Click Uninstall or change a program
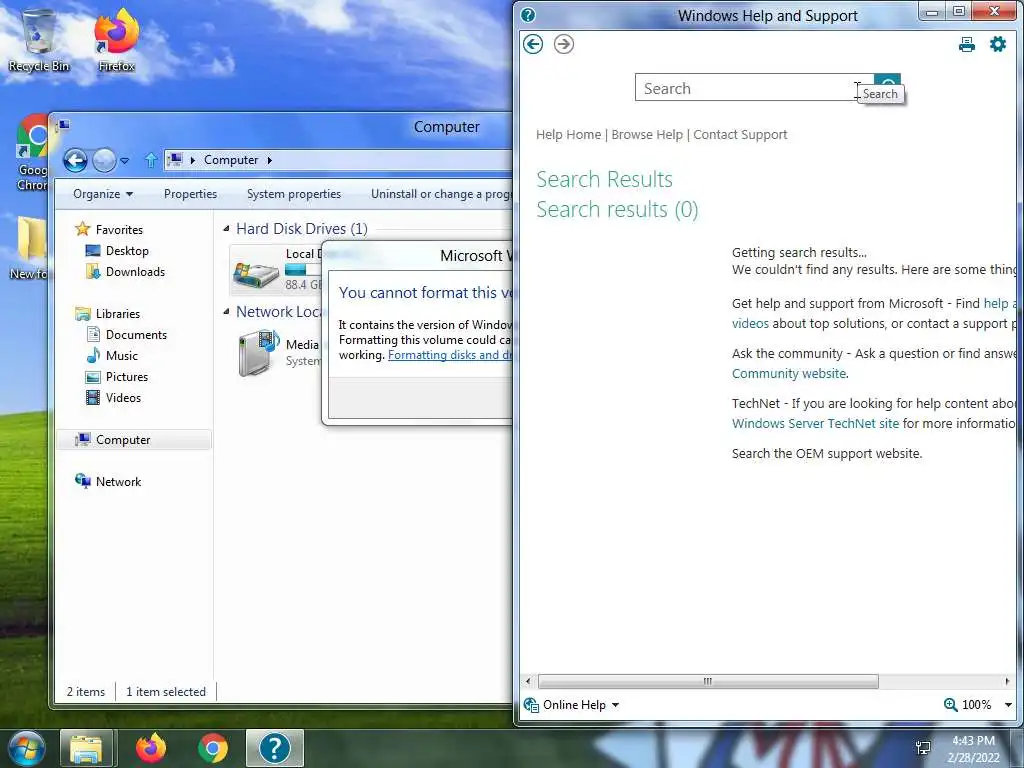This screenshot has width=1024, height=768. (x=441, y=194)
